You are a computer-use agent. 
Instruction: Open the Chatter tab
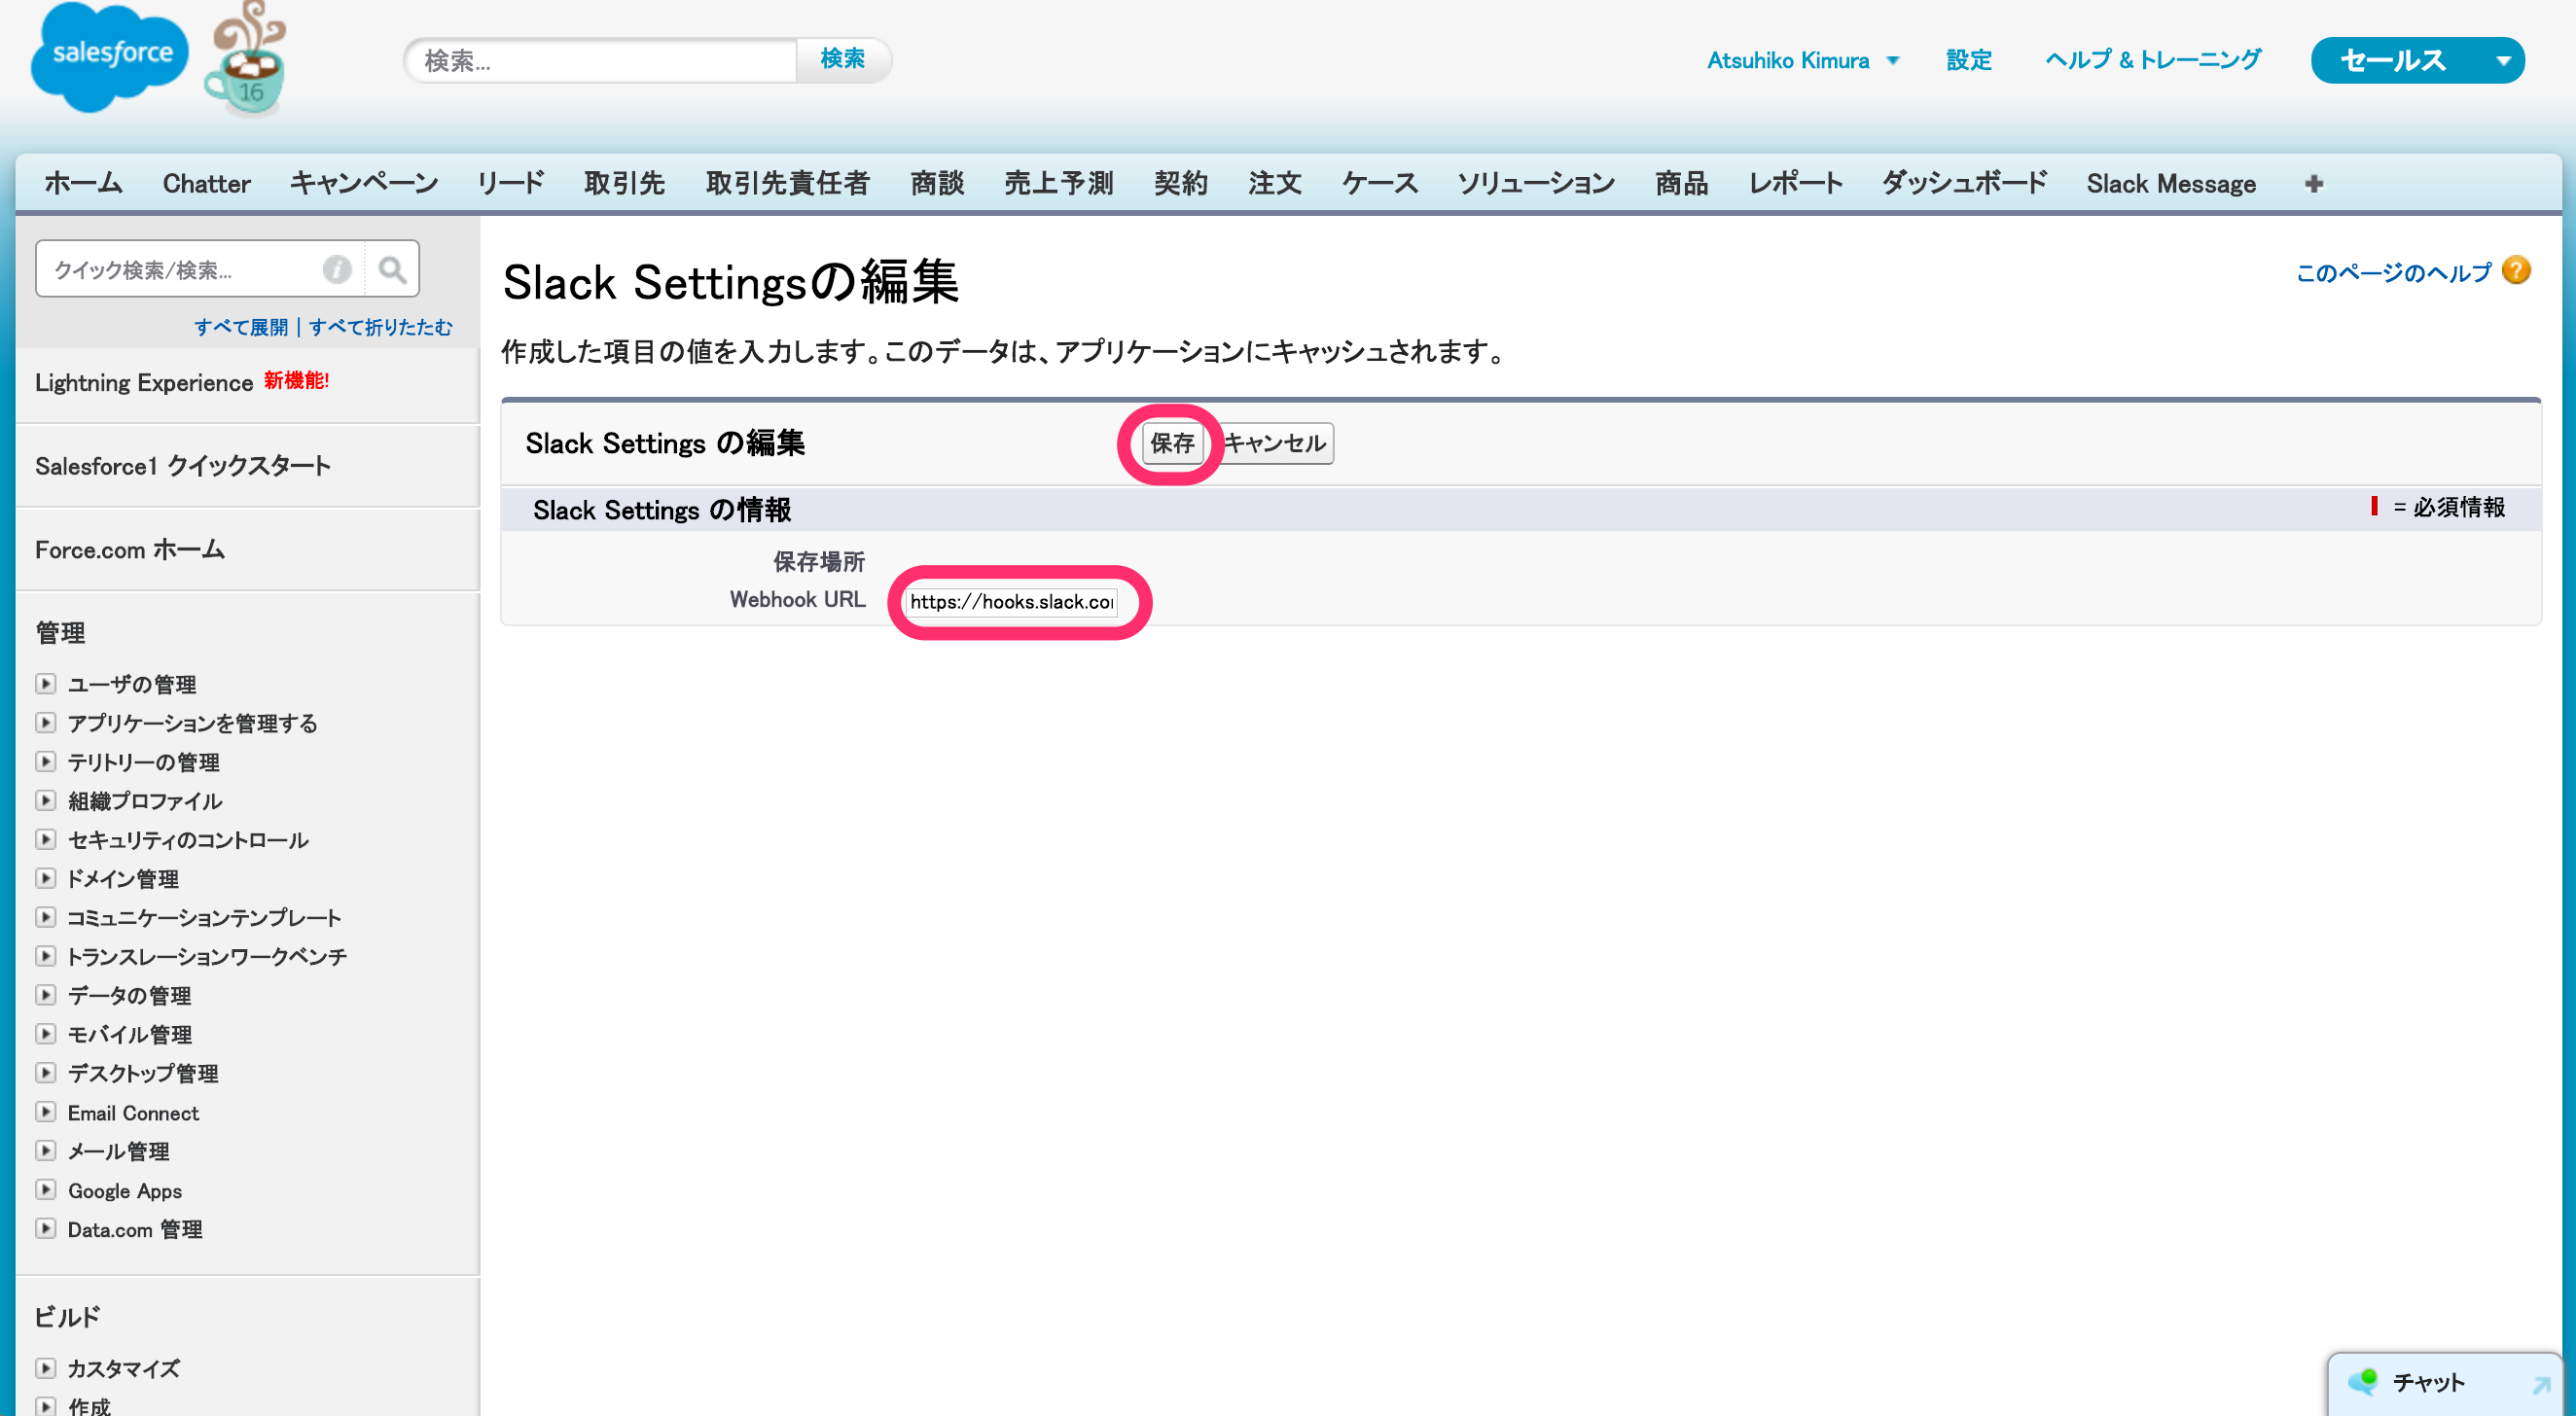[x=206, y=184]
